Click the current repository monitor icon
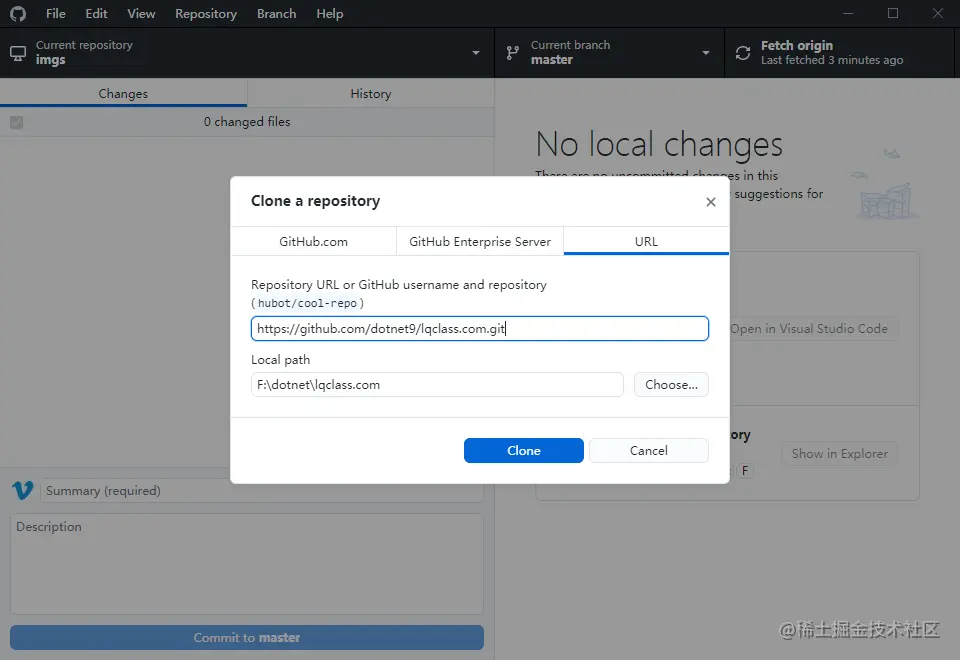This screenshot has height=660, width=960. [18, 53]
